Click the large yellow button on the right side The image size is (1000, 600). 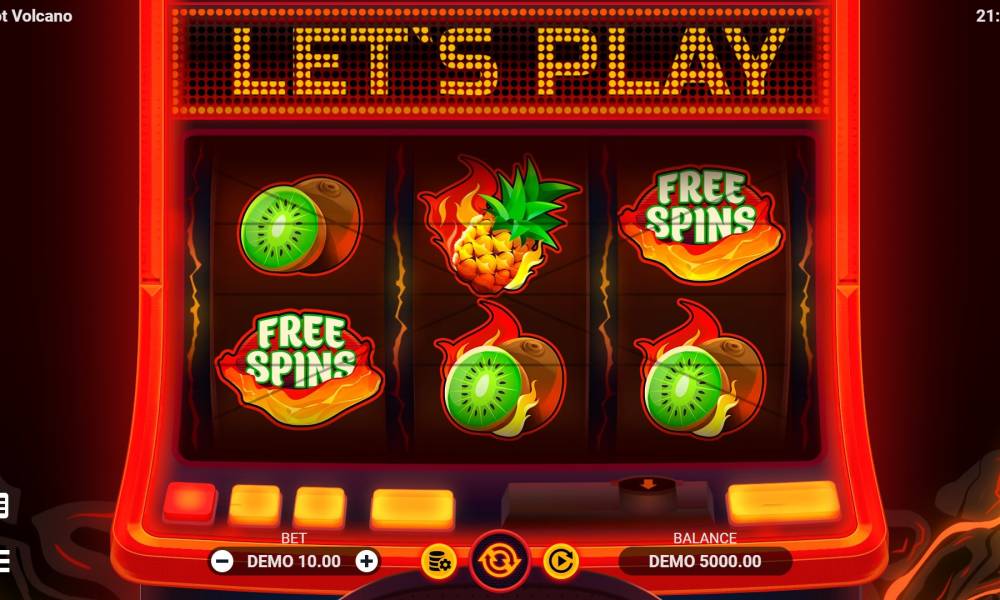click(x=783, y=502)
